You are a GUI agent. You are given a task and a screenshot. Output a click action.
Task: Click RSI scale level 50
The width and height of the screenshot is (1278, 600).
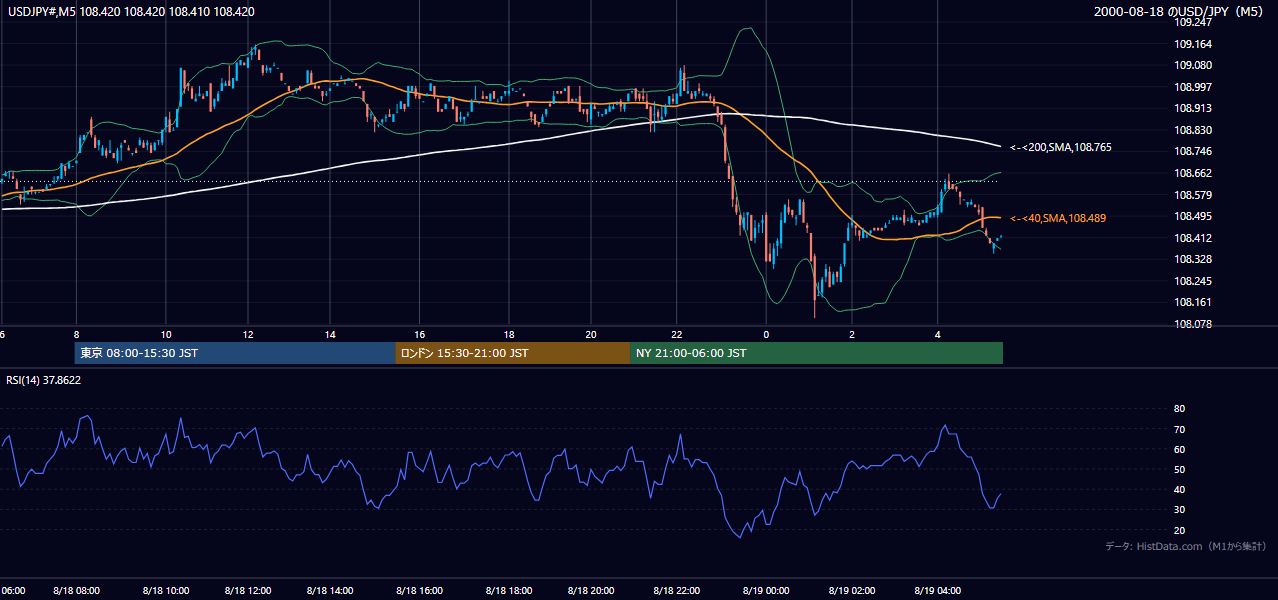[x=1180, y=469]
